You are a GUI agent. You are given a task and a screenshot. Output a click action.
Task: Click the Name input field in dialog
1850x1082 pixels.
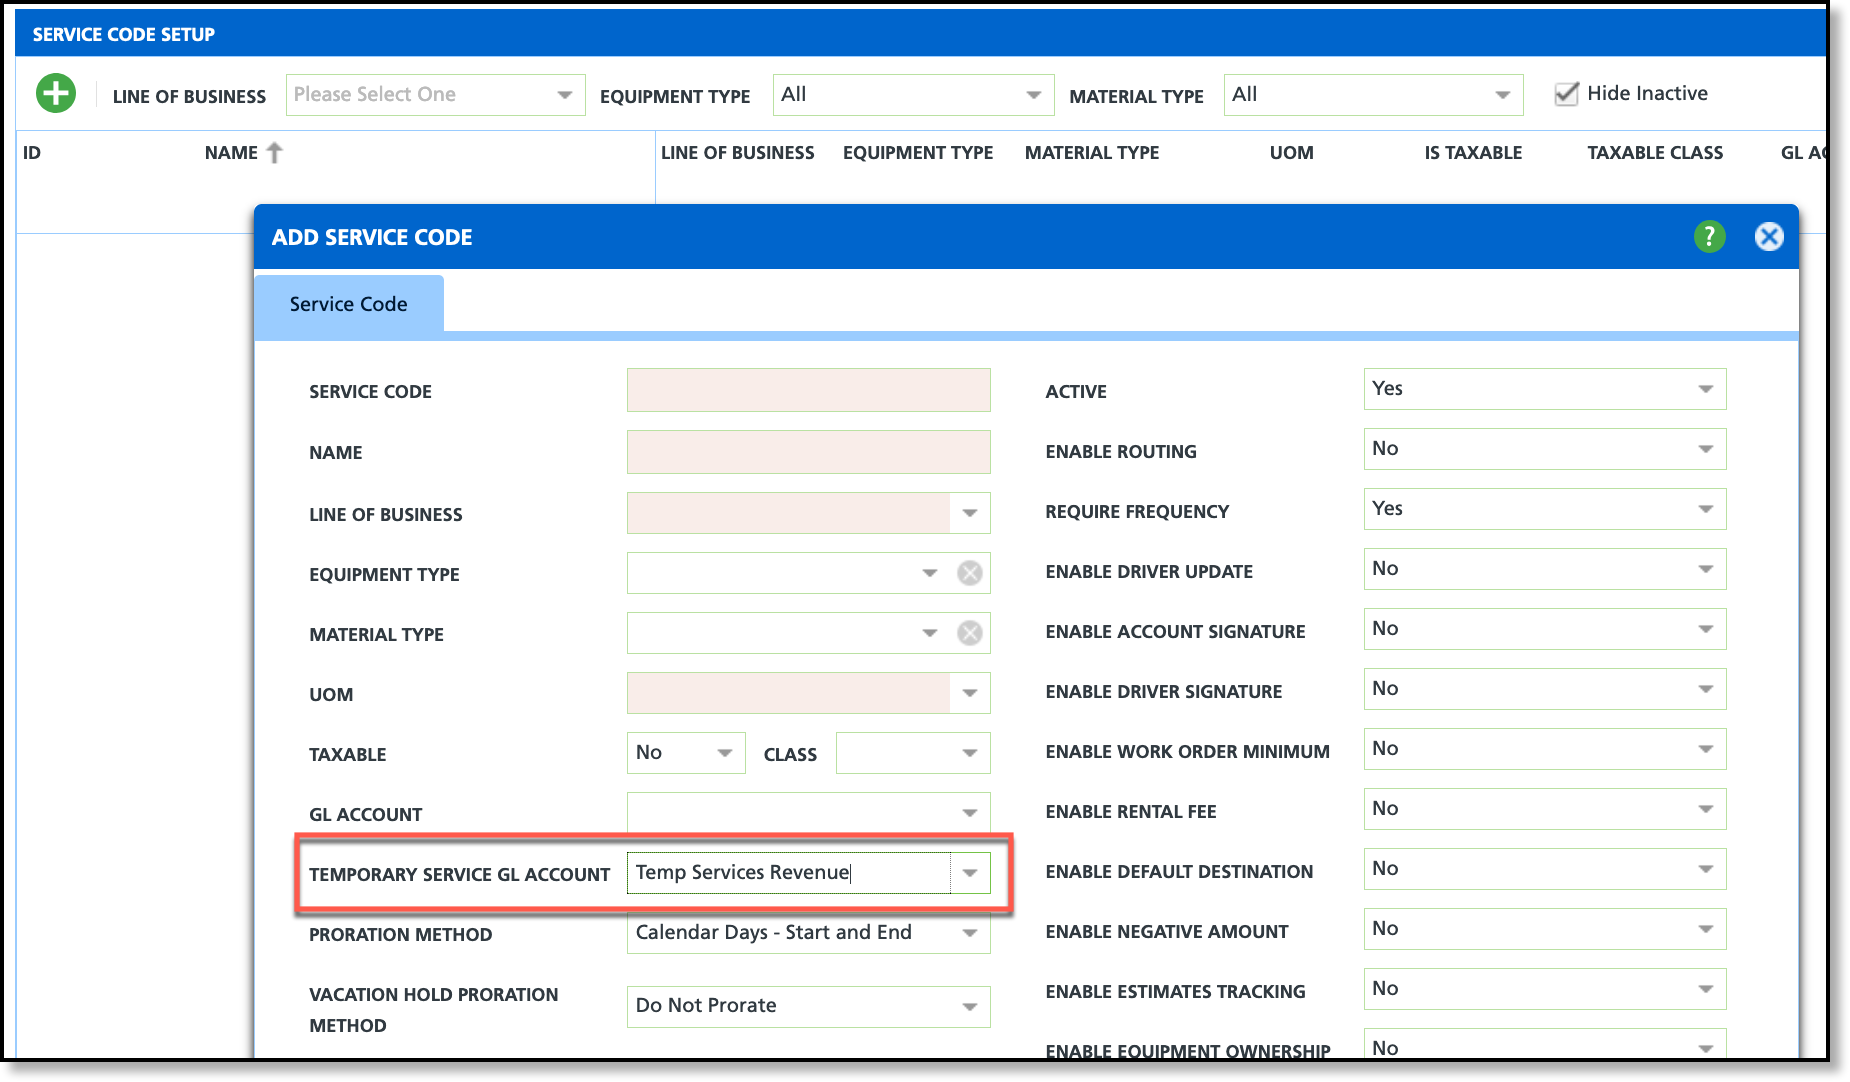click(808, 452)
